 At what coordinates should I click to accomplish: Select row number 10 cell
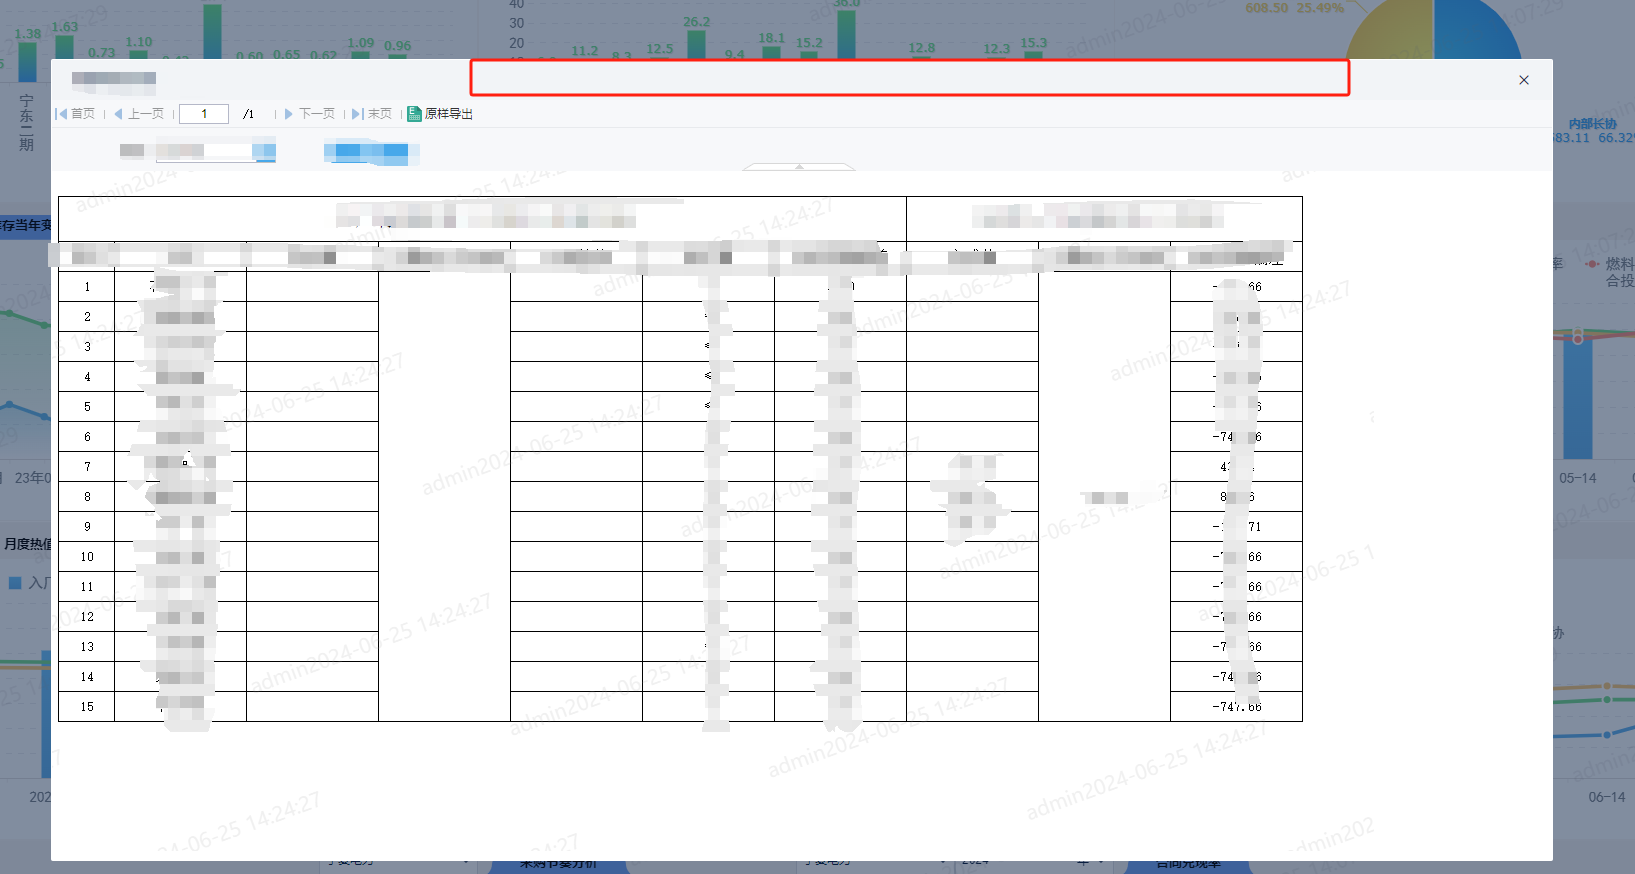point(87,557)
